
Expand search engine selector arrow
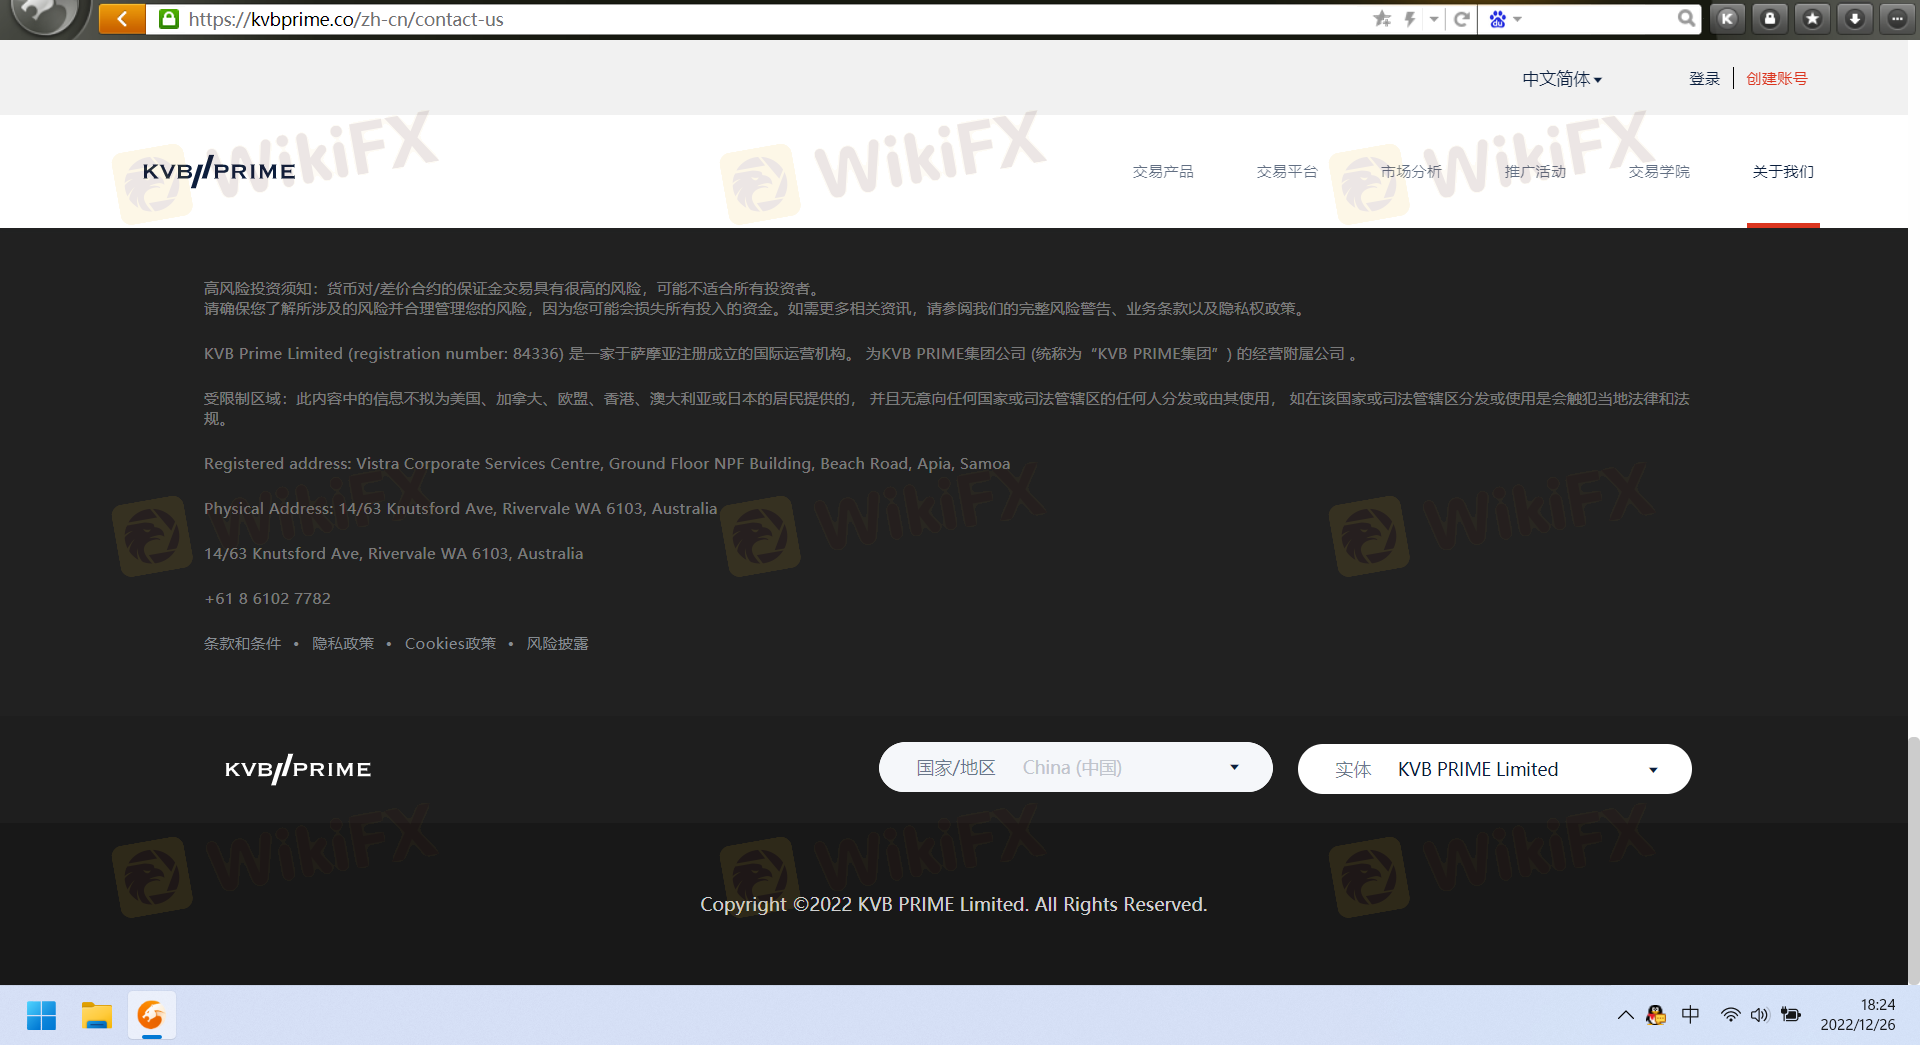tap(1517, 19)
